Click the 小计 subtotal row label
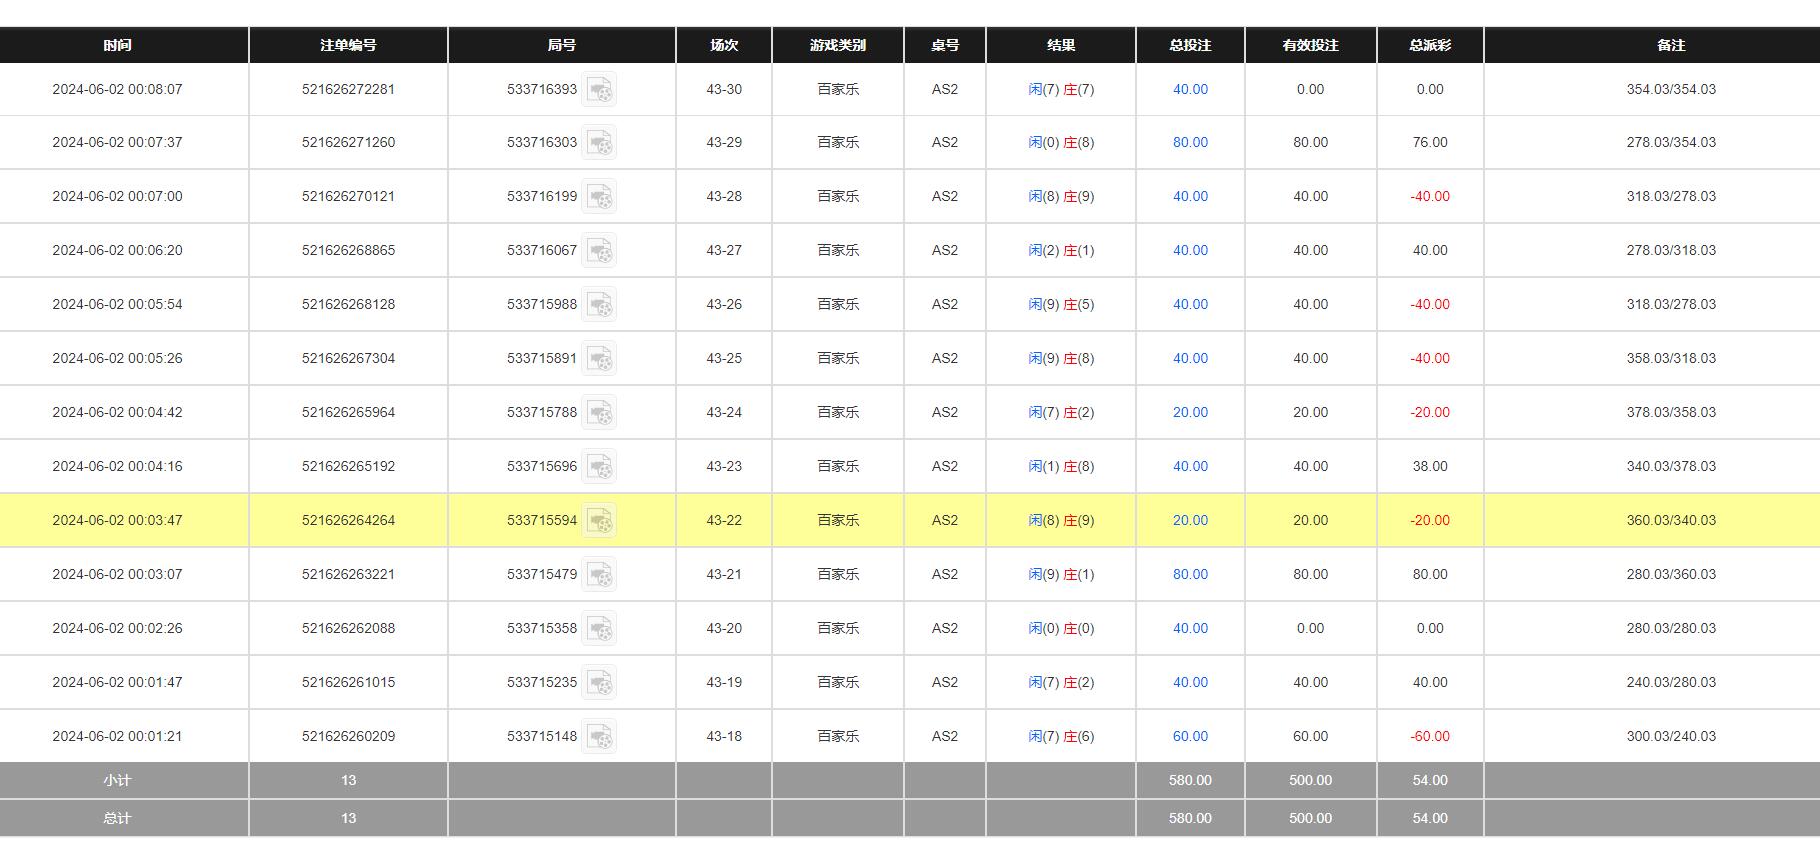 pos(117,780)
